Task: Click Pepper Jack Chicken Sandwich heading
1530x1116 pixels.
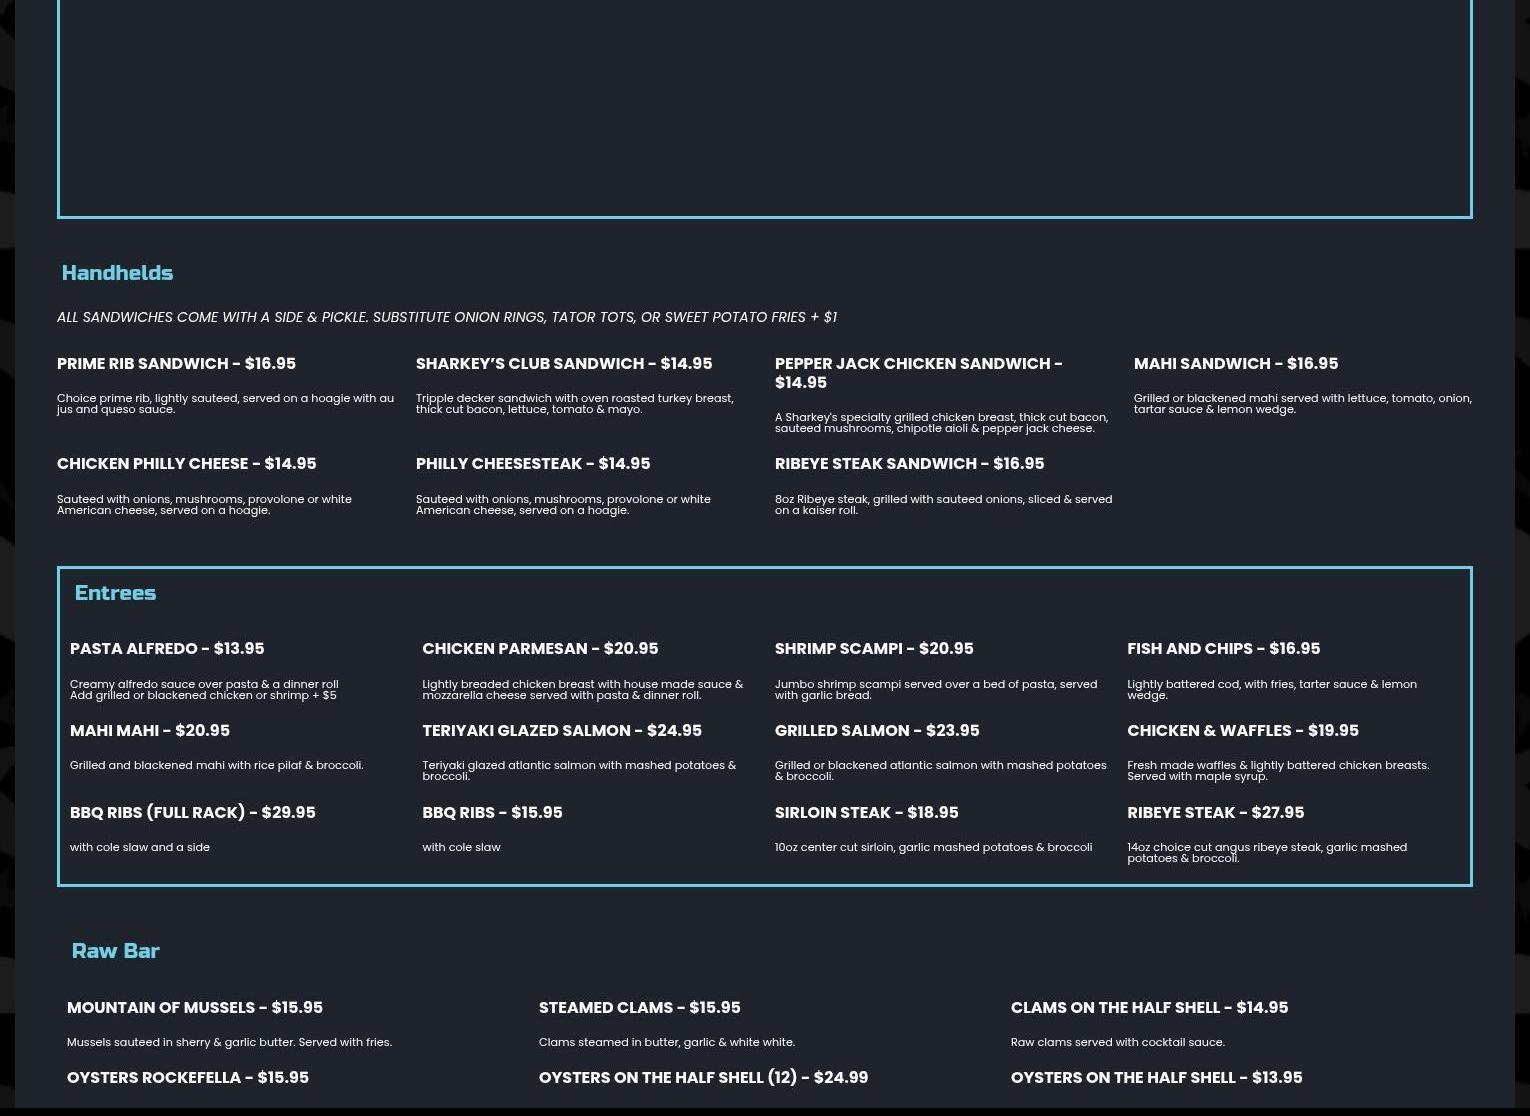Action: 917,372
